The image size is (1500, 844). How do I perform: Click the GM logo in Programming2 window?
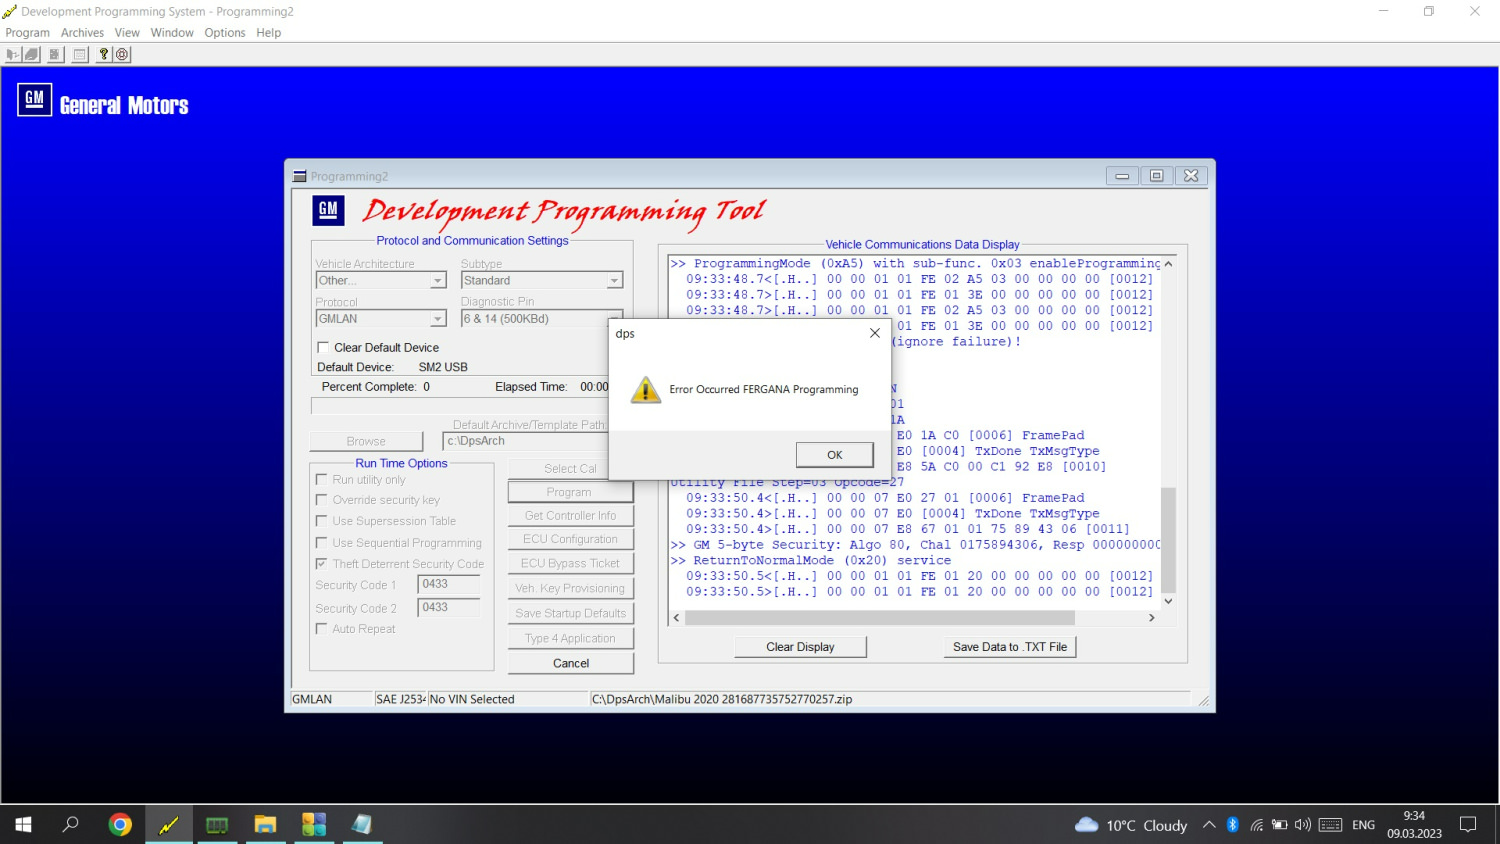pos(328,210)
